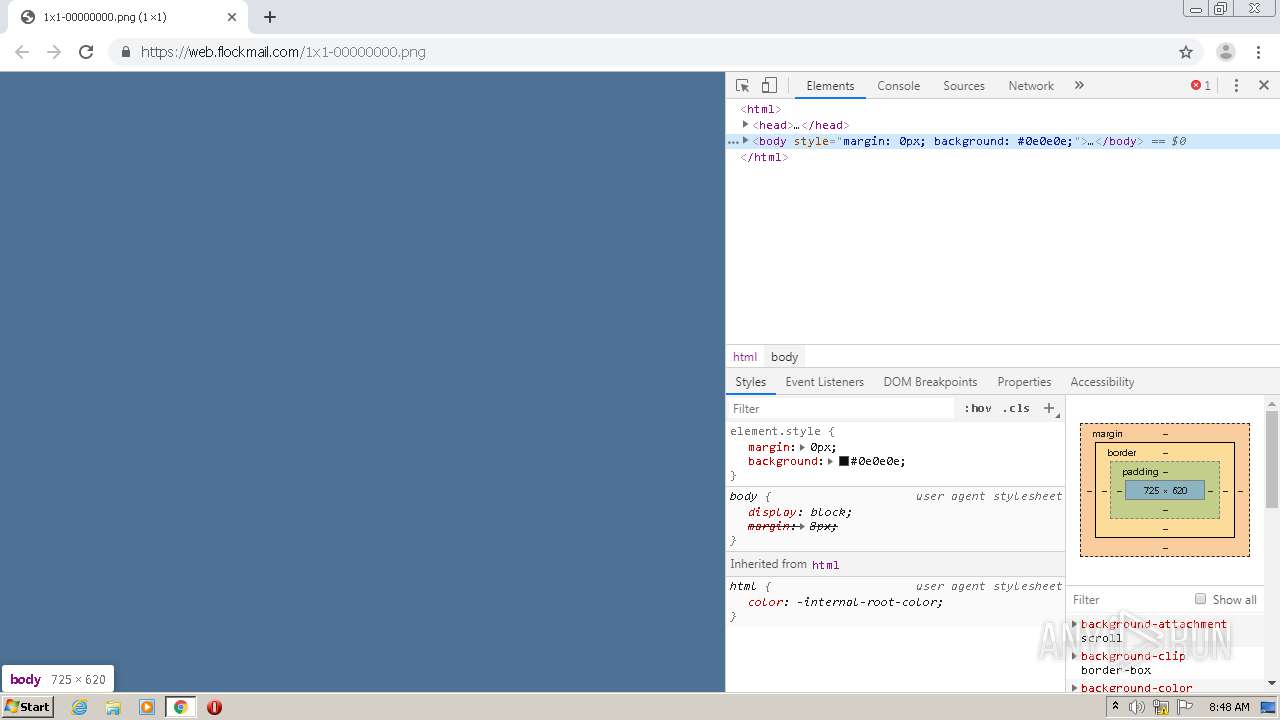Viewport: 1280px width, 720px height.
Task: Expand the background-attachment computed property
Action: click(1075, 624)
